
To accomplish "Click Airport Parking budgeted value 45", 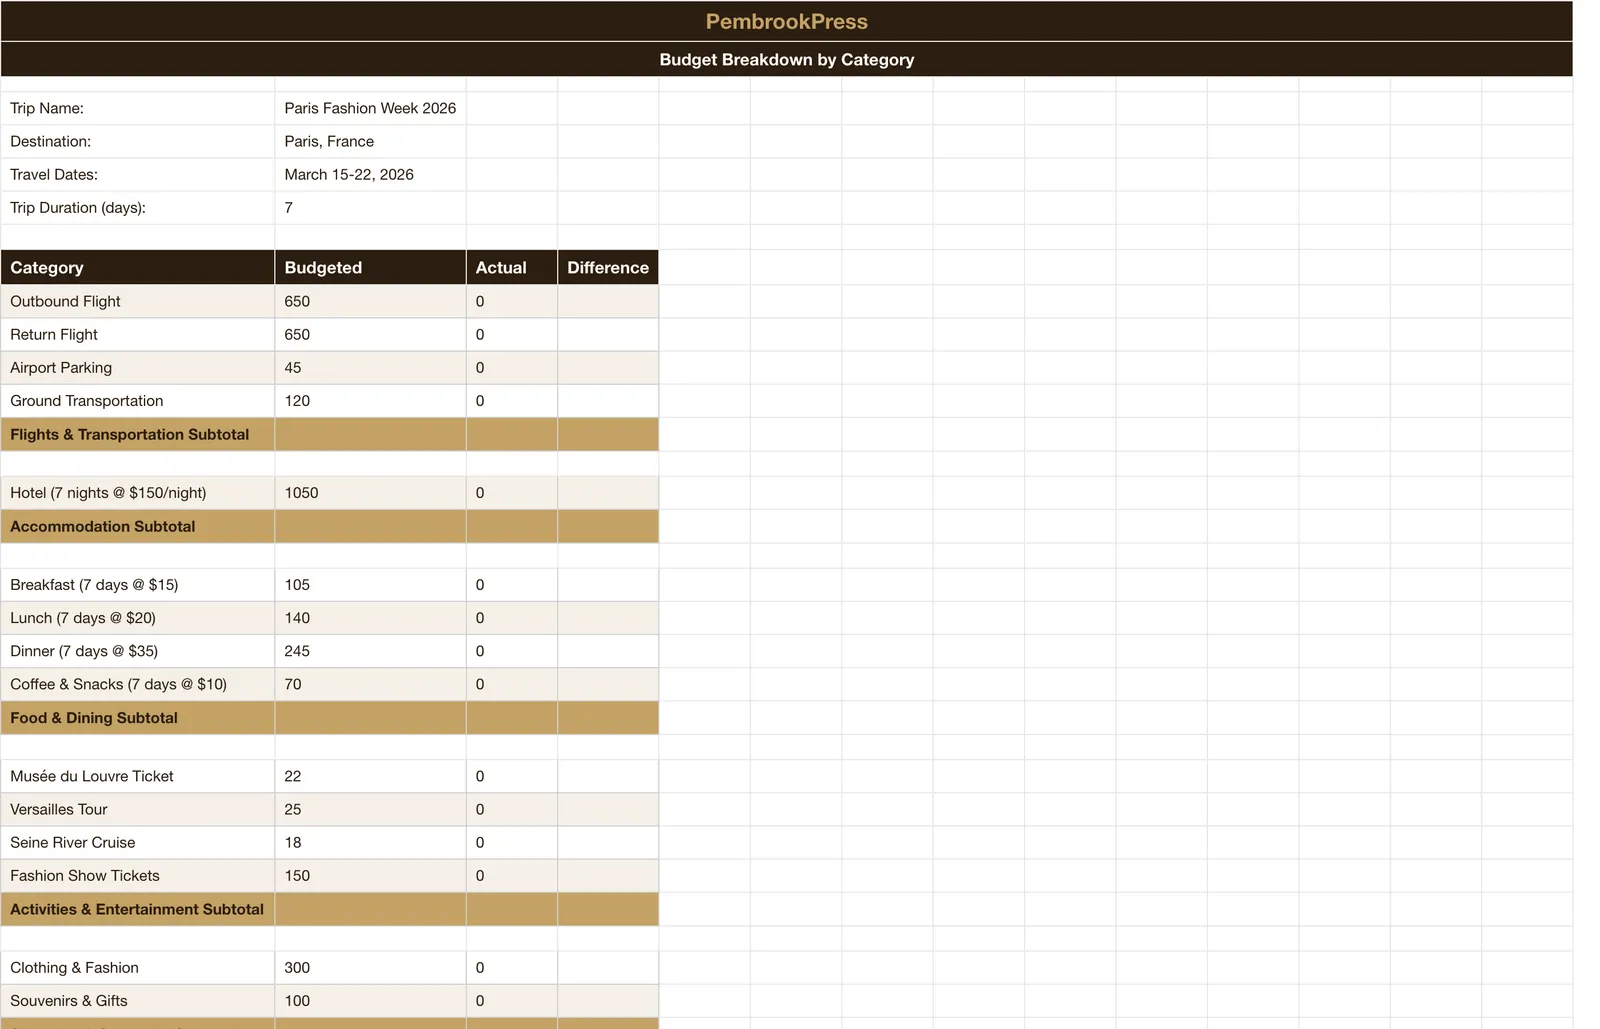I will 370,367.
